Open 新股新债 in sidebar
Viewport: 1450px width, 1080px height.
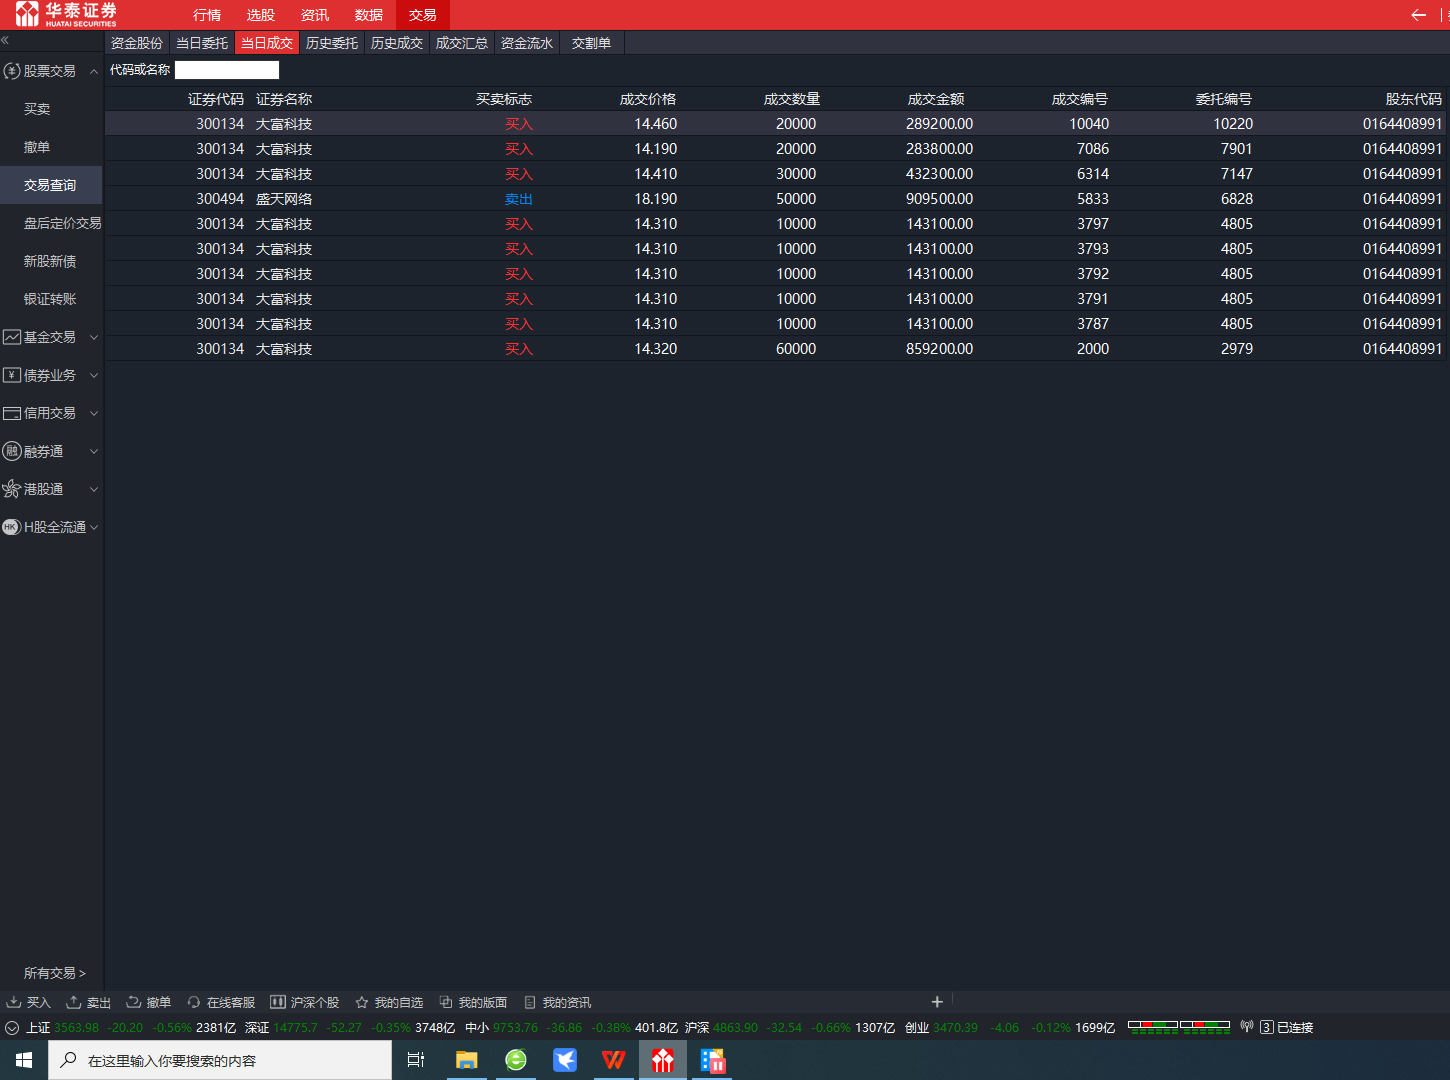(x=51, y=261)
